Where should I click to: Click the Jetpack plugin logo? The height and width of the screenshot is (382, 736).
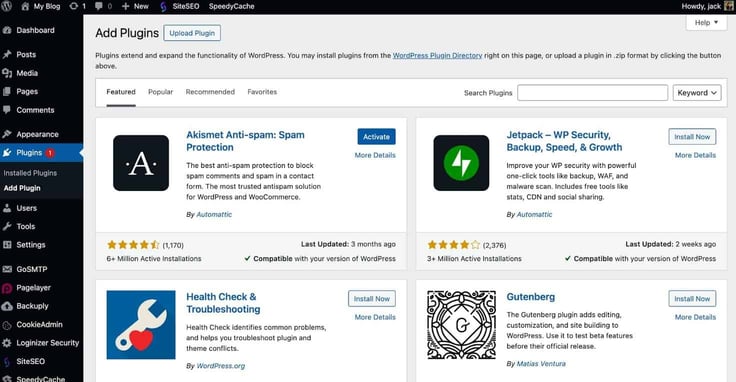tap(461, 163)
